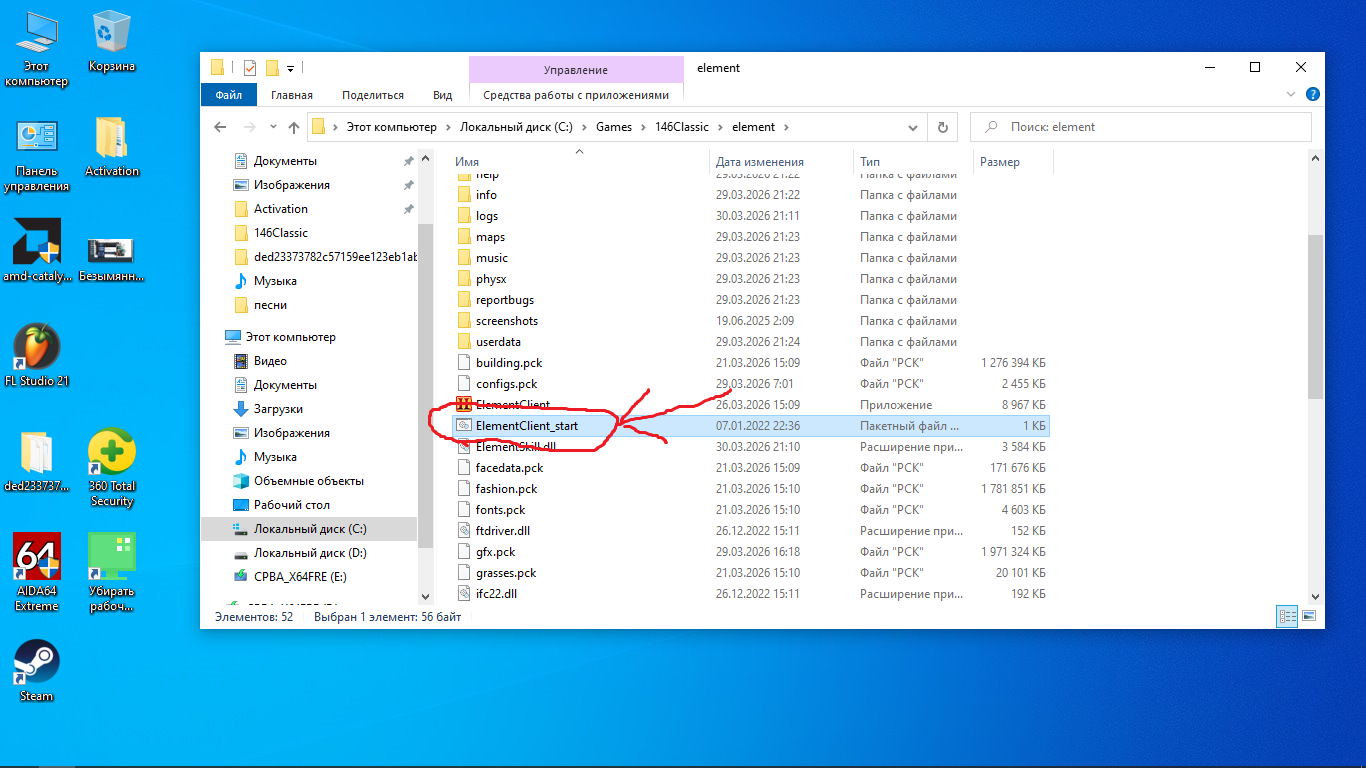This screenshot has height=768, width=1366.
Task: Switch to the Вид ribbon tab
Action: click(442, 95)
